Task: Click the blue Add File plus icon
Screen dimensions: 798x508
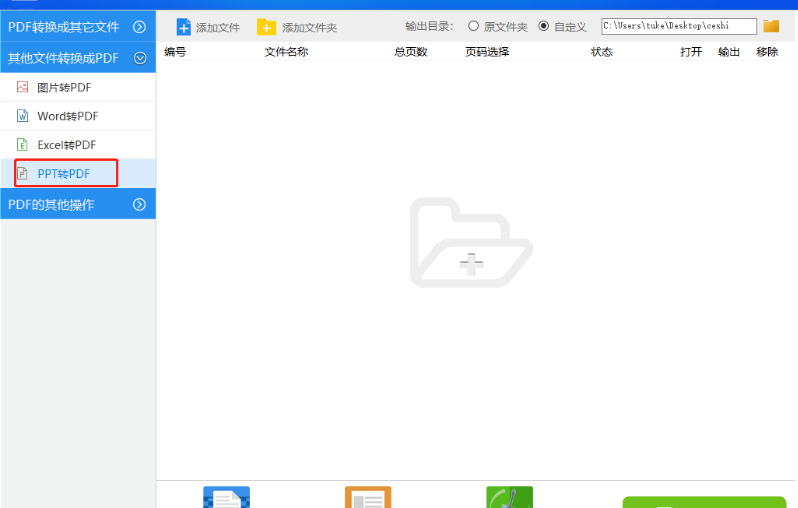Action: coord(183,27)
